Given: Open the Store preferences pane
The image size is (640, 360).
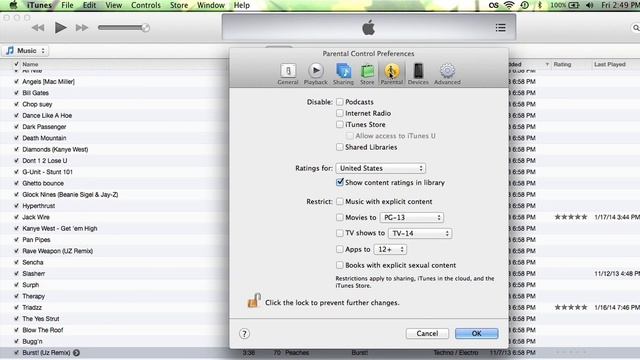Looking at the screenshot, I should [x=367, y=74].
